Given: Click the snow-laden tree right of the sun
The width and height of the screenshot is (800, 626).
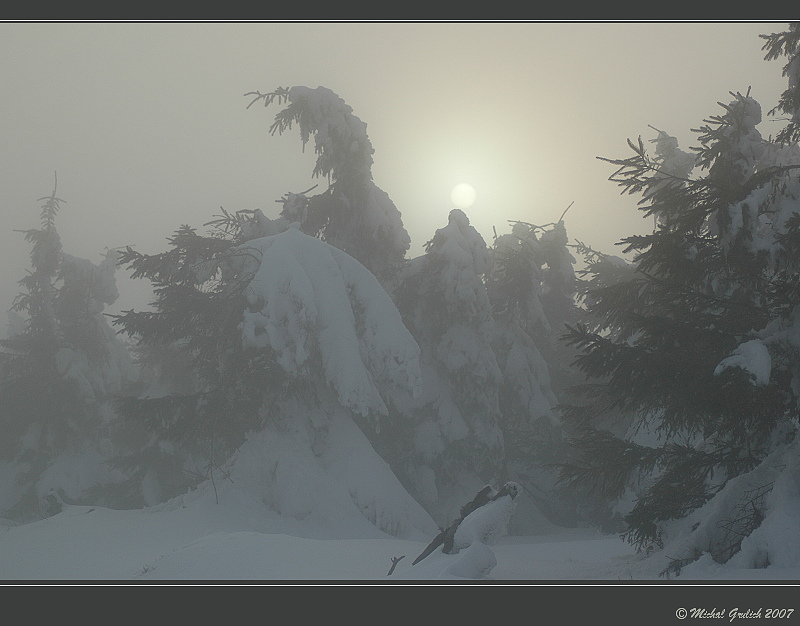Looking at the screenshot, I should click(x=530, y=300).
